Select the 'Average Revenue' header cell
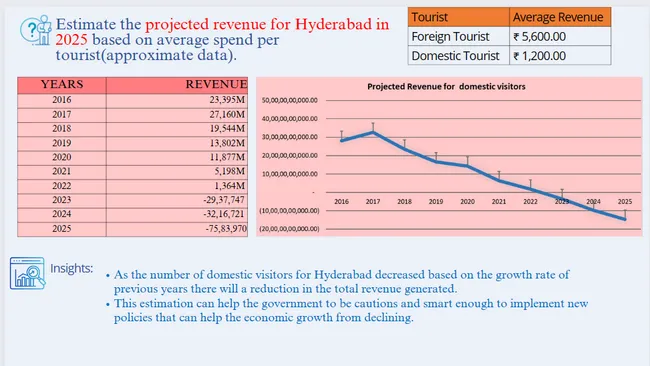The width and height of the screenshot is (650, 366). click(560, 17)
